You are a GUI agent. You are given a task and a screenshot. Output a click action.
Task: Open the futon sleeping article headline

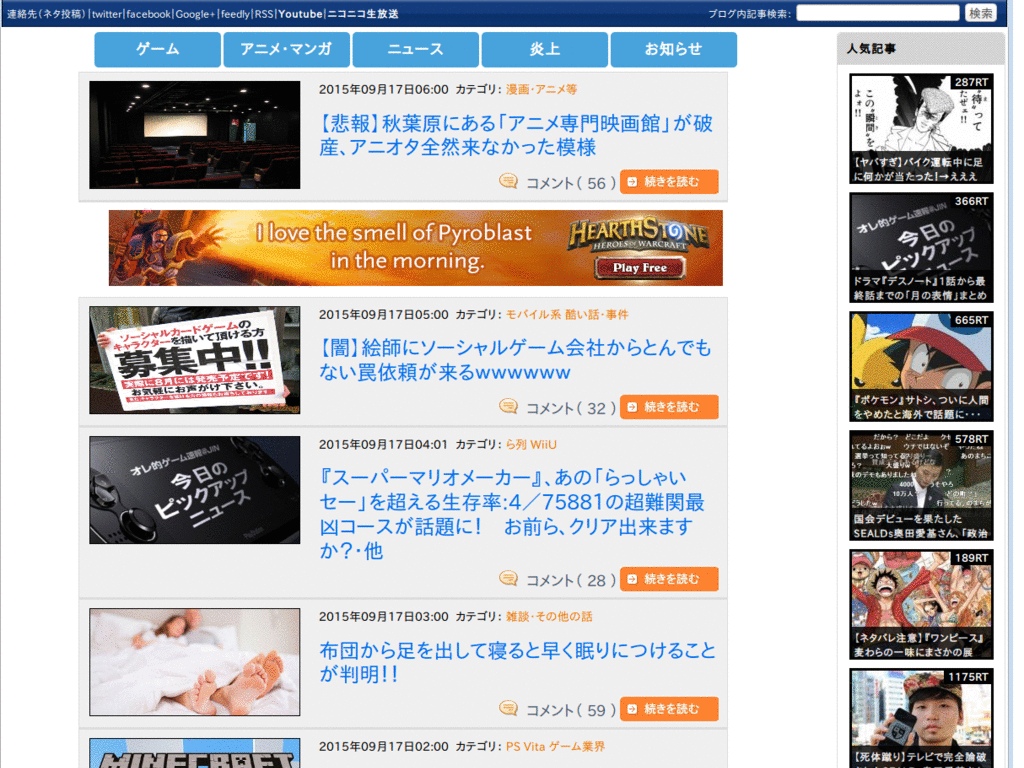click(x=517, y=662)
